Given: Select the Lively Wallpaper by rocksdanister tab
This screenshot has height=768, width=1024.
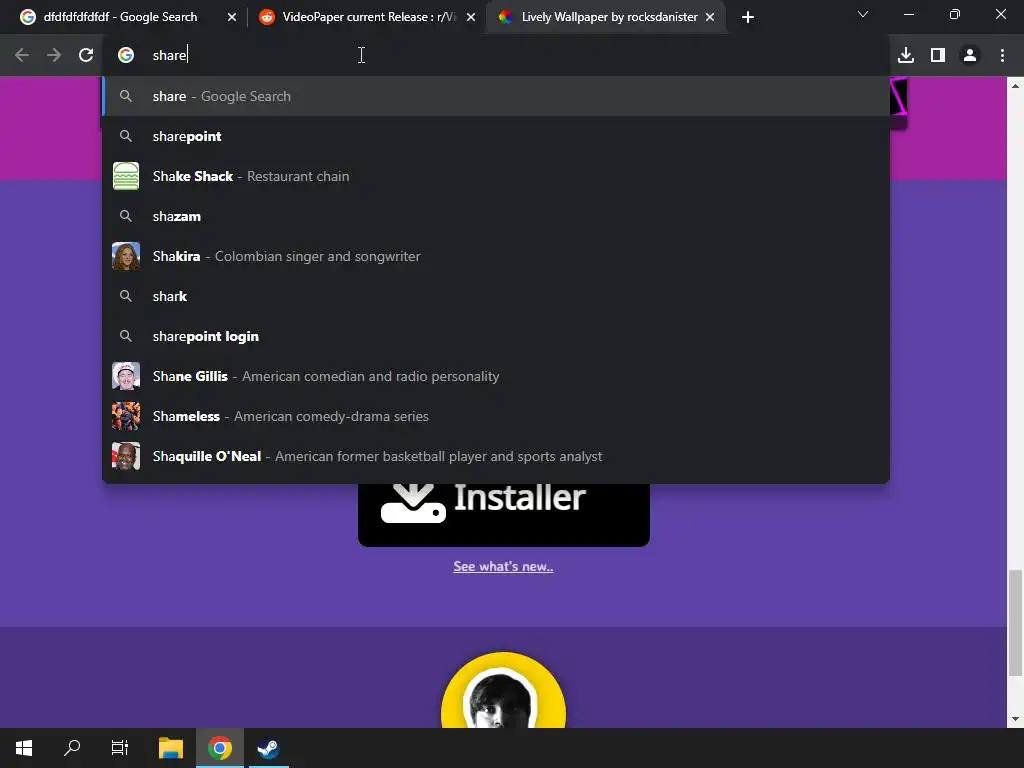Looking at the screenshot, I should tap(609, 17).
